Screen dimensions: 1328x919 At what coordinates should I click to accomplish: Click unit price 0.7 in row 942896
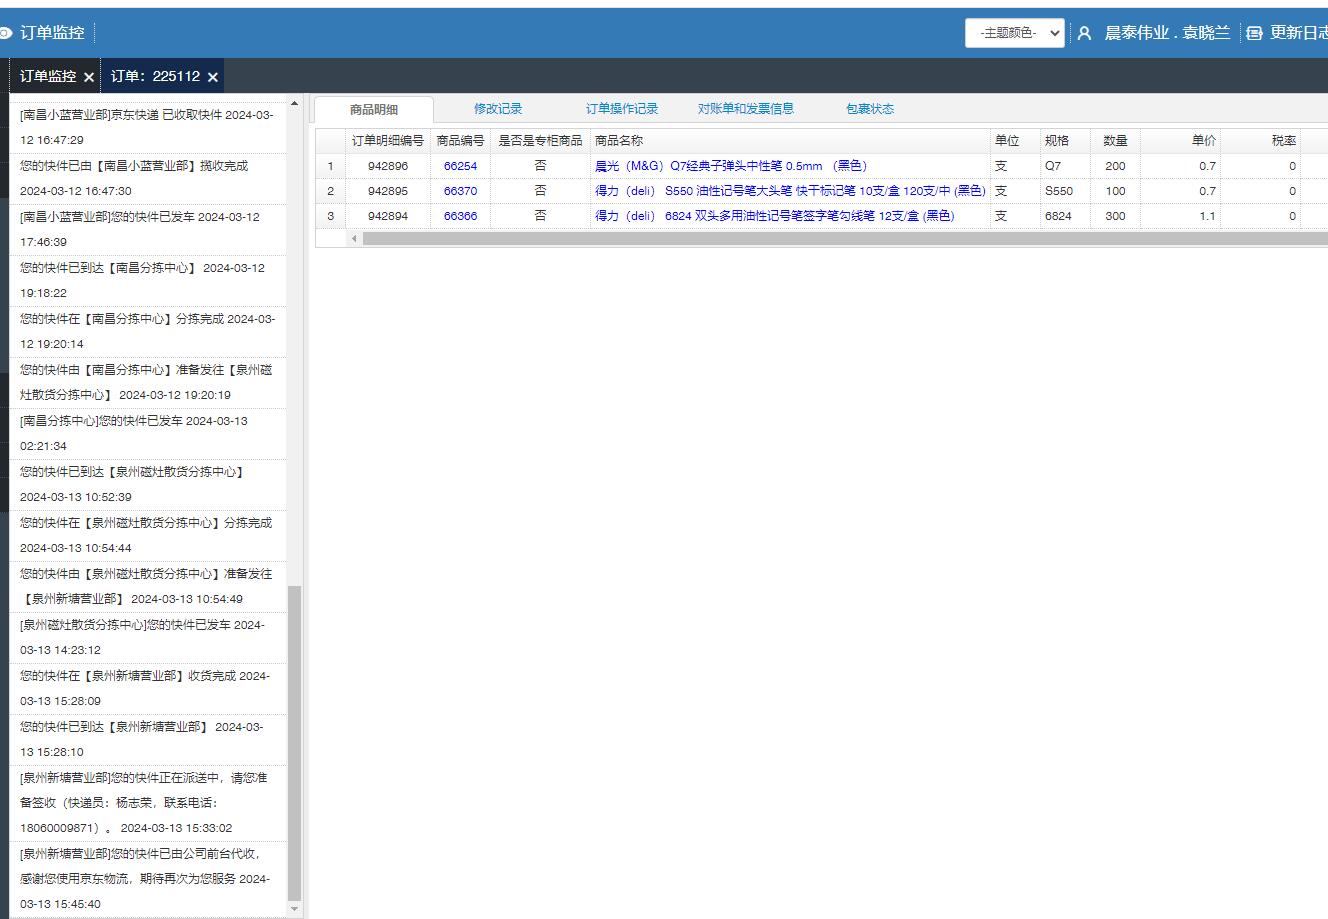coord(1181,166)
